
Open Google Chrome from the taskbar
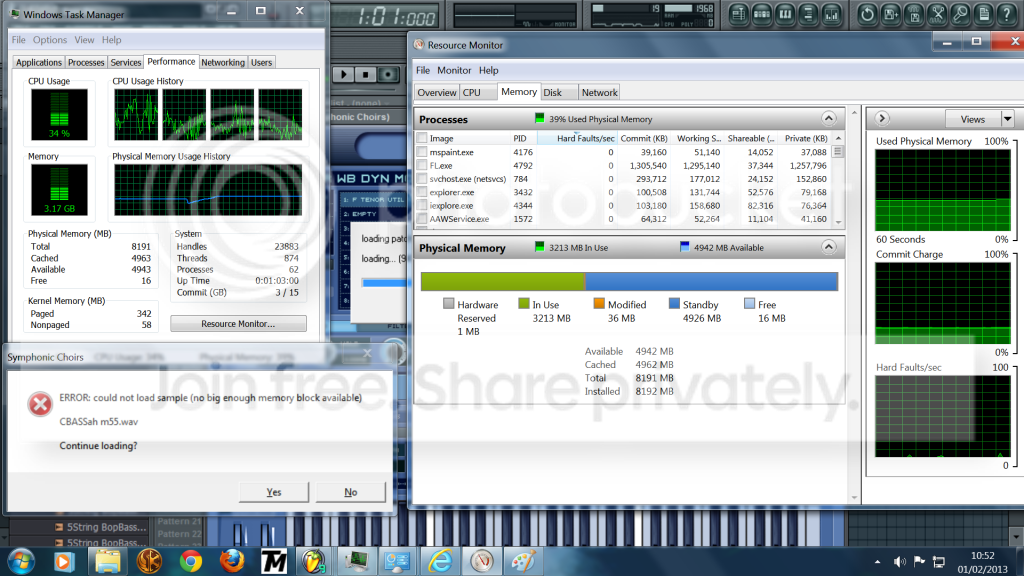[x=191, y=562]
